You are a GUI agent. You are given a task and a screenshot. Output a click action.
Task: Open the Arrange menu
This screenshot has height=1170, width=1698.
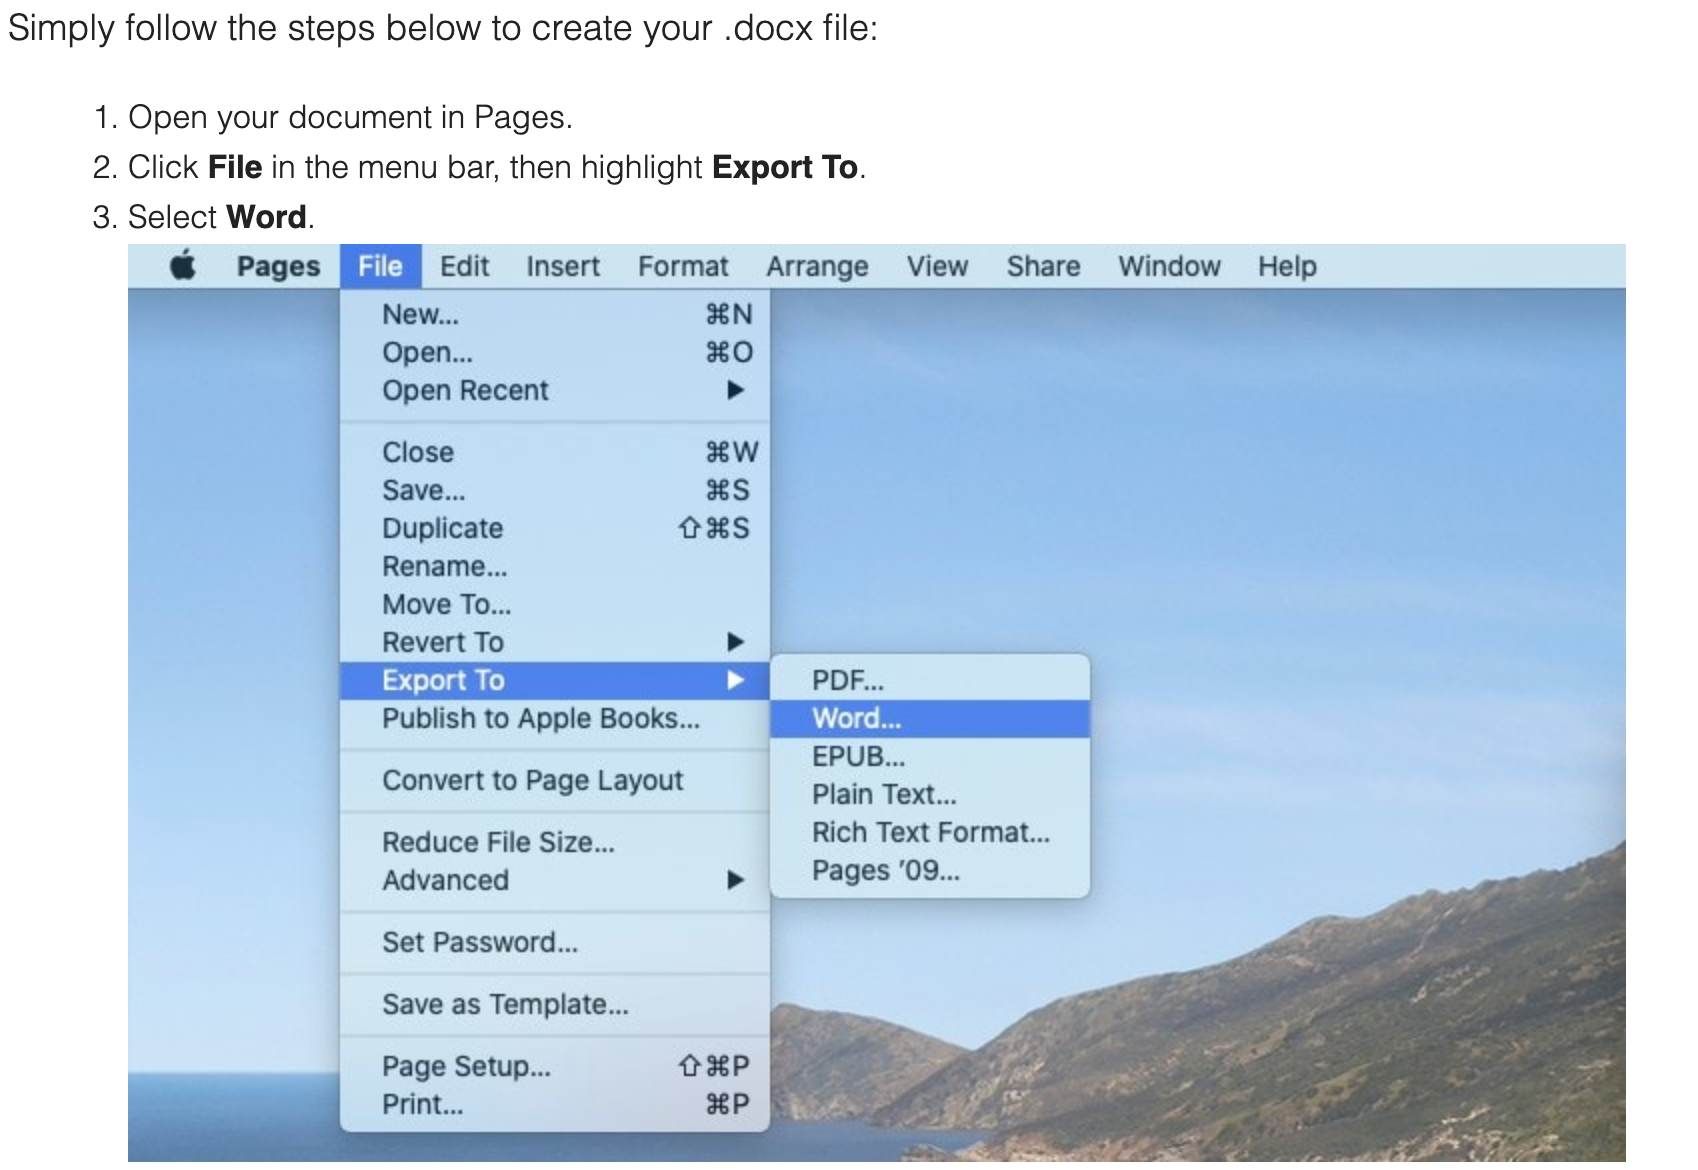[817, 267]
